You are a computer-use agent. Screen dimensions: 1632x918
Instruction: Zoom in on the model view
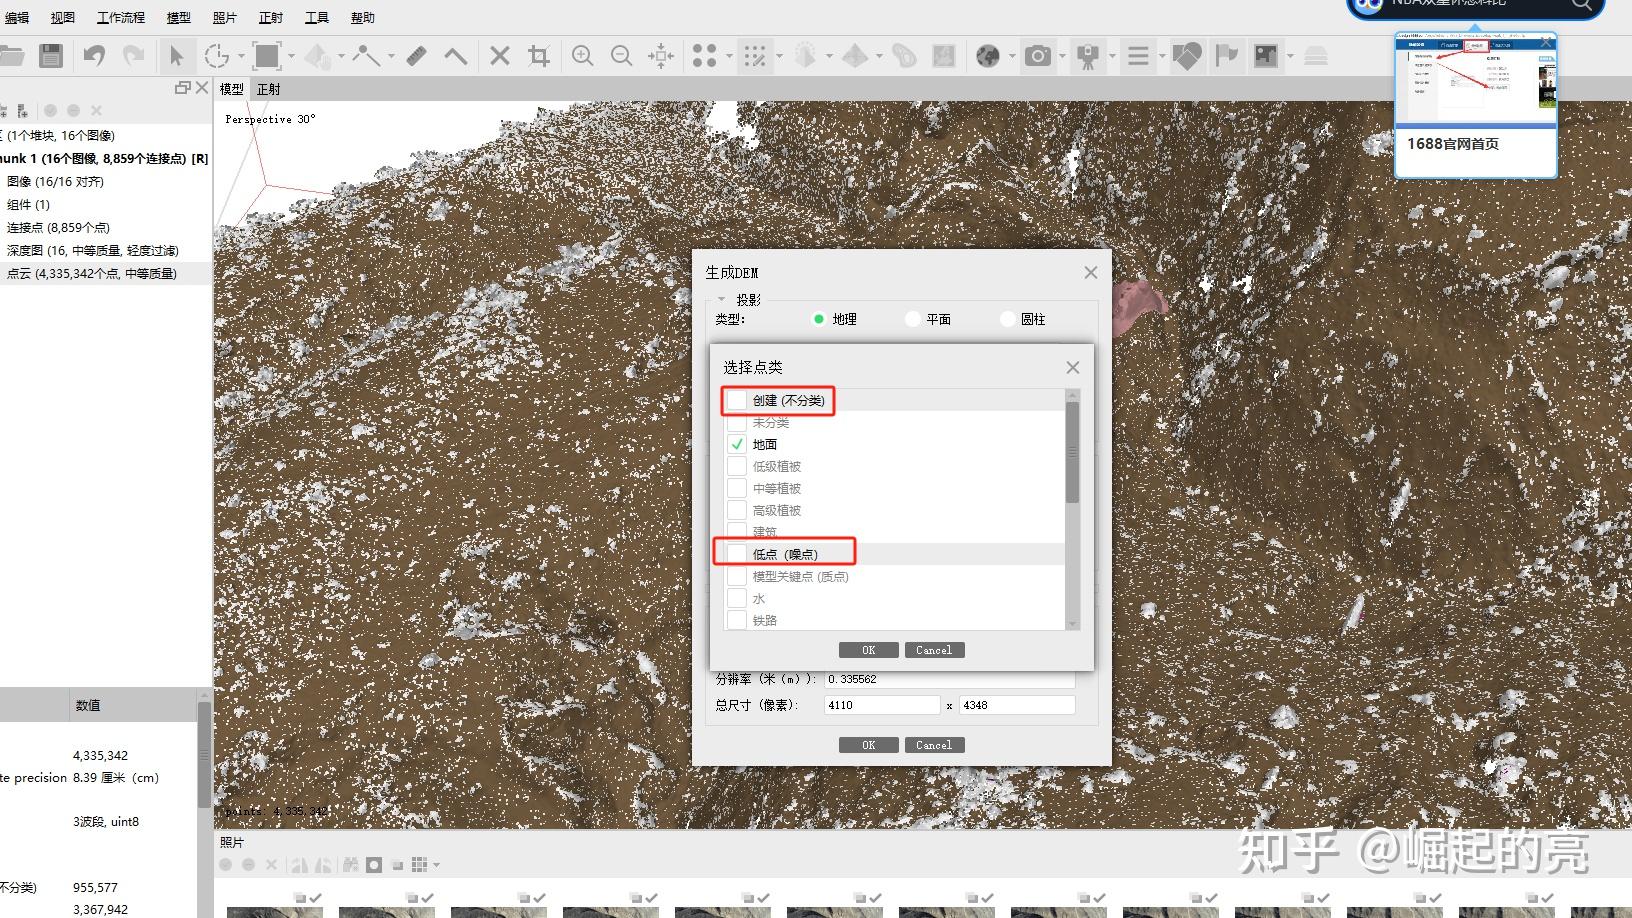coord(583,55)
